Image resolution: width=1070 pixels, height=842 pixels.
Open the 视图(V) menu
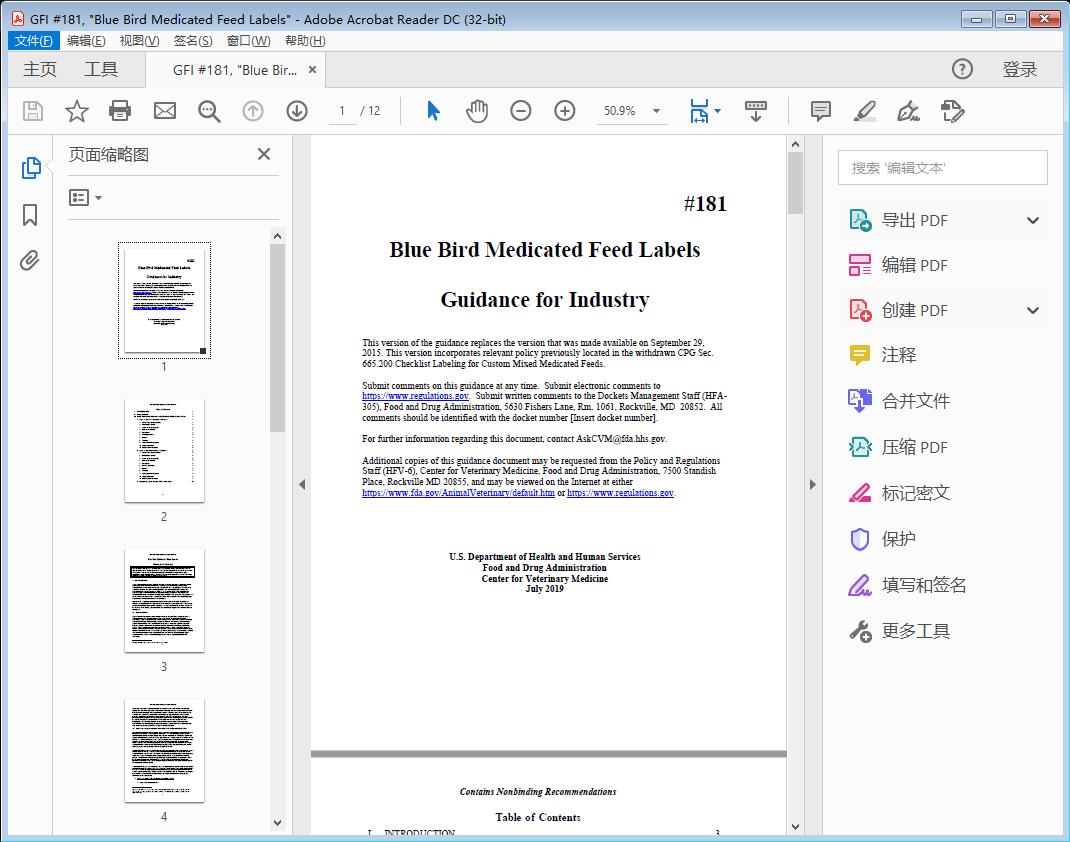click(x=139, y=41)
